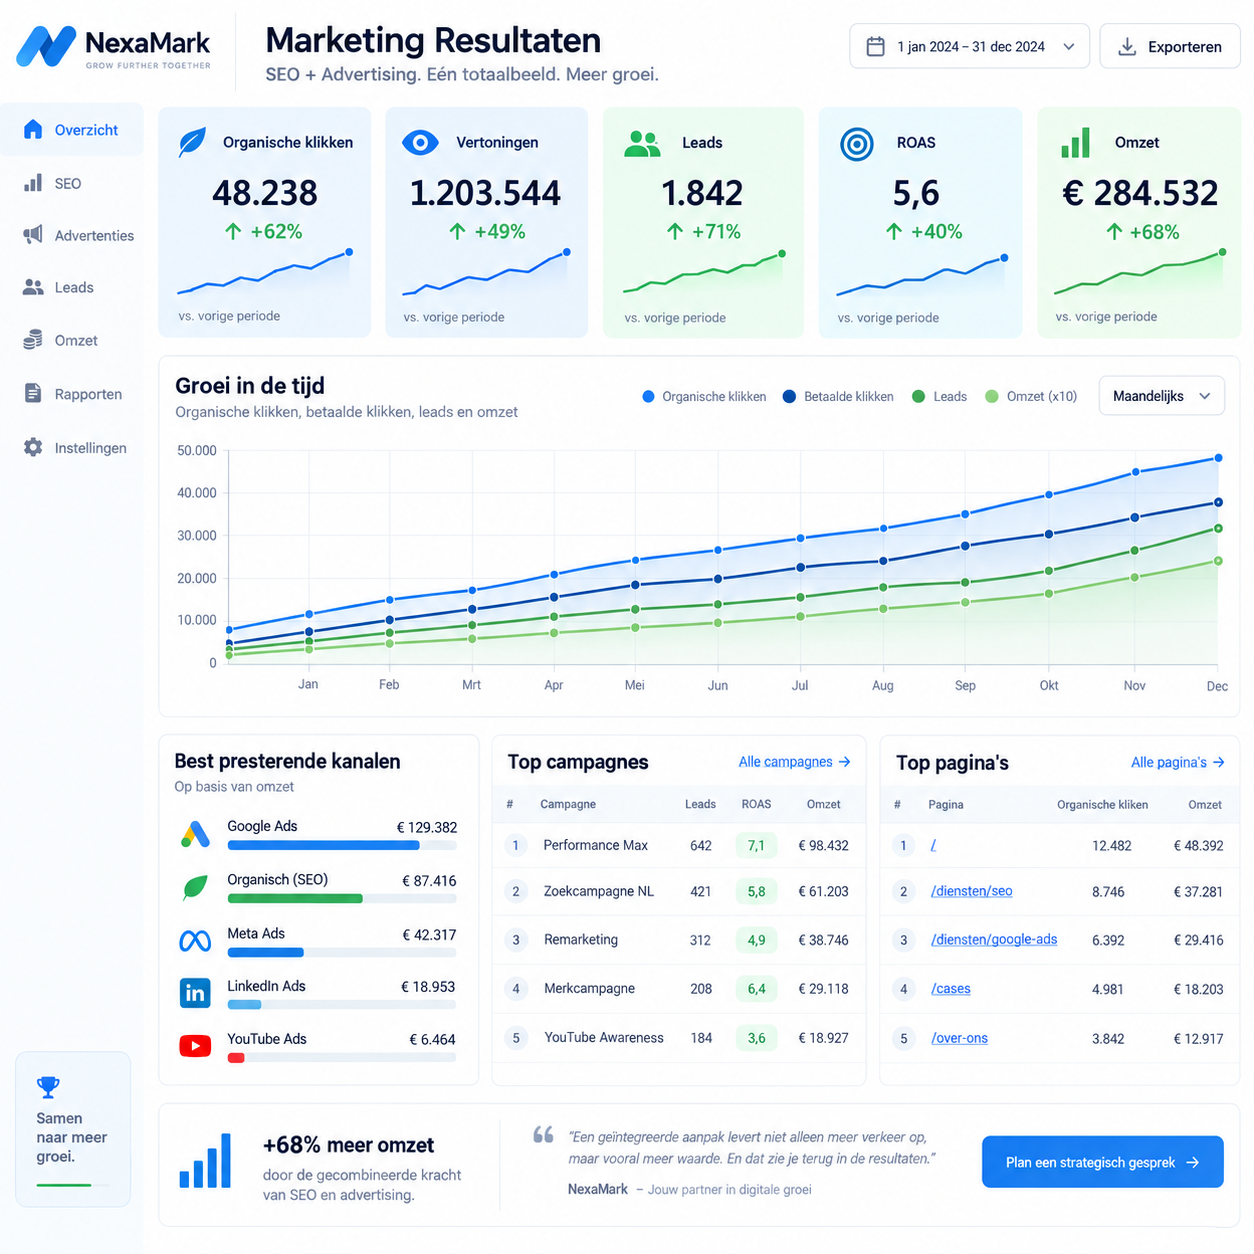
Task: Click the target icon on ROAS card
Action: click(x=857, y=144)
